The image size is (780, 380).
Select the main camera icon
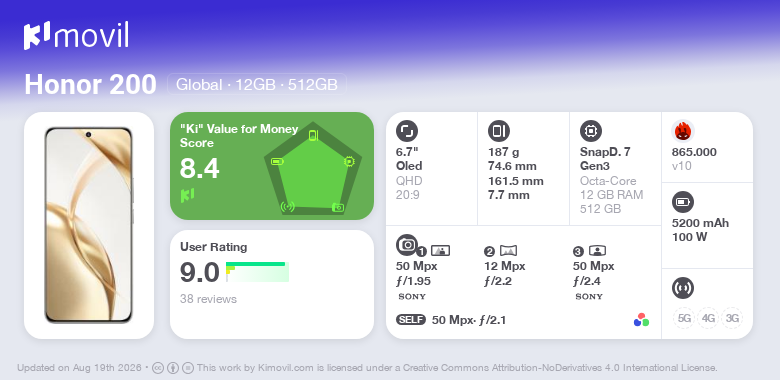(407, 244)
